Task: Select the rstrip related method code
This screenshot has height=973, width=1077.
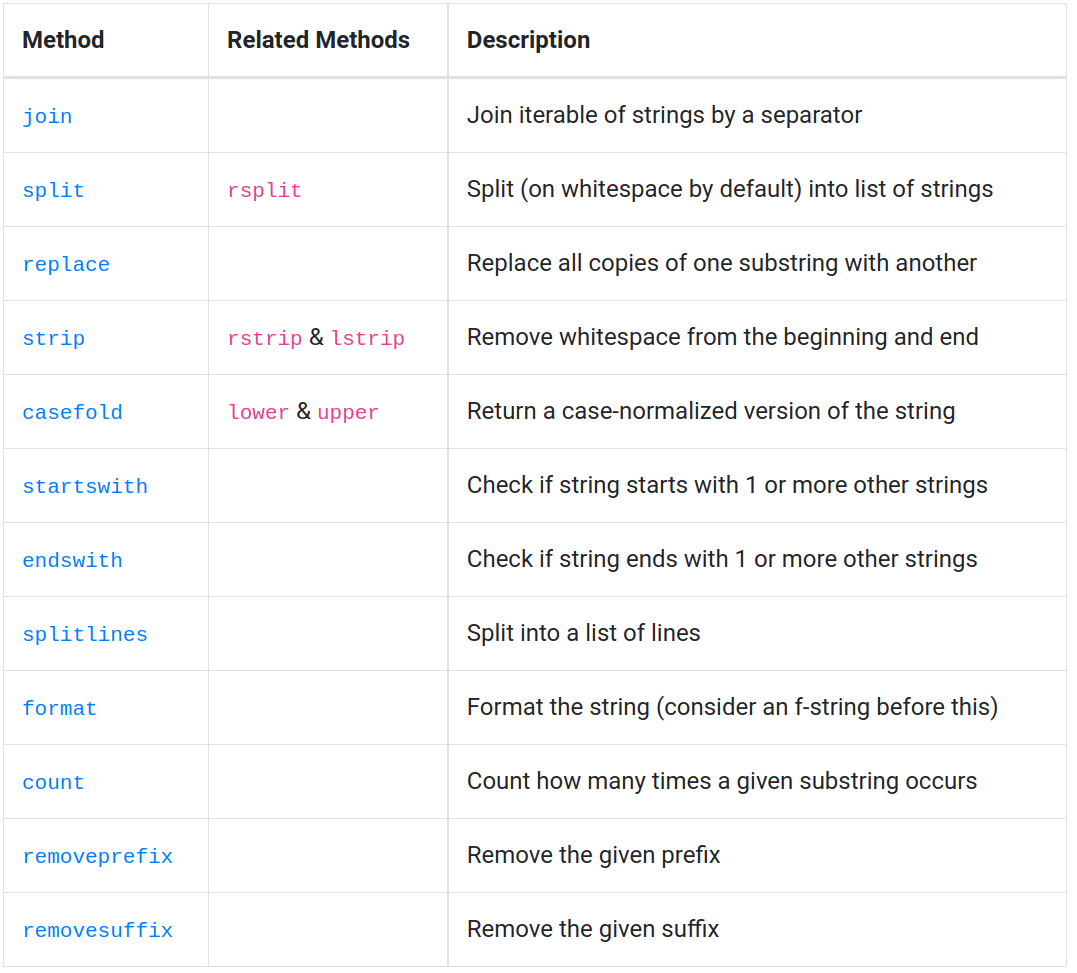Action: click(264, 338)
